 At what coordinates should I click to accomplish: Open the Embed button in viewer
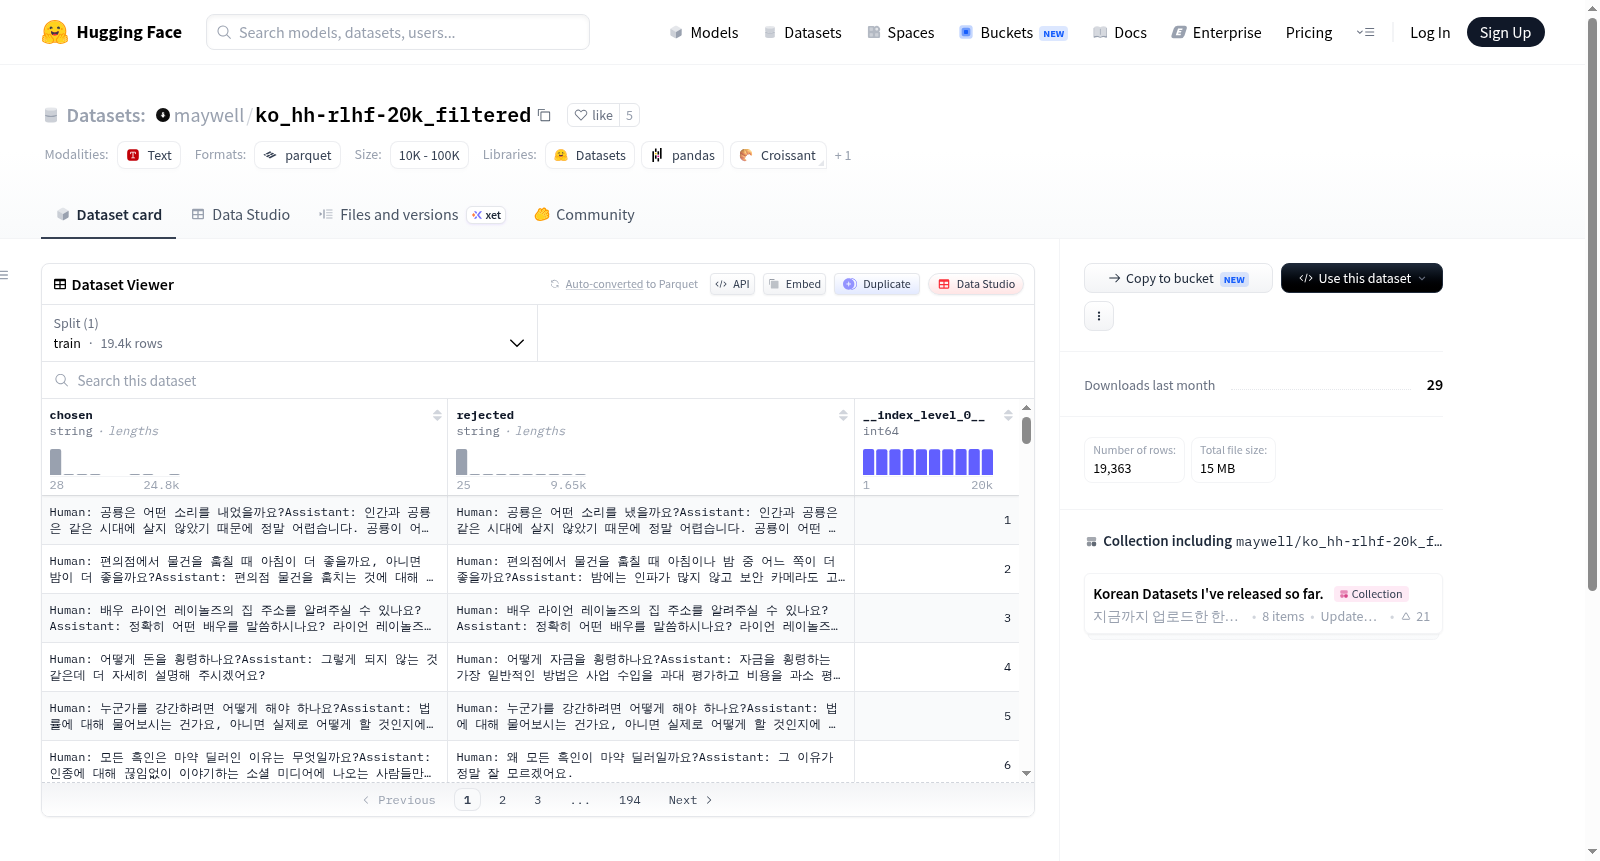(x=794, y=284)
